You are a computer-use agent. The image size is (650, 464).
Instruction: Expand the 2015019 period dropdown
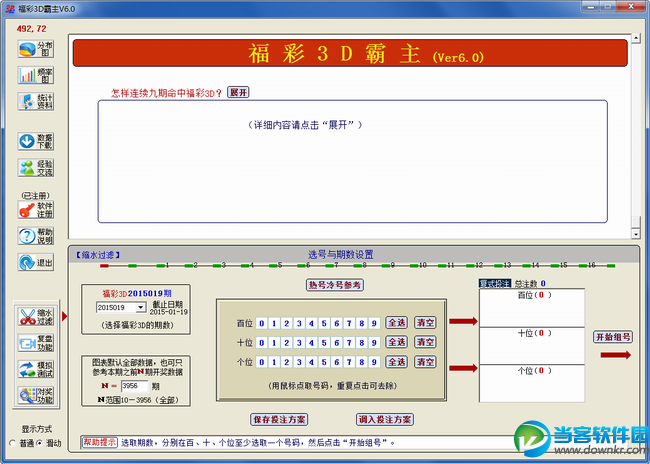[141, 308]
